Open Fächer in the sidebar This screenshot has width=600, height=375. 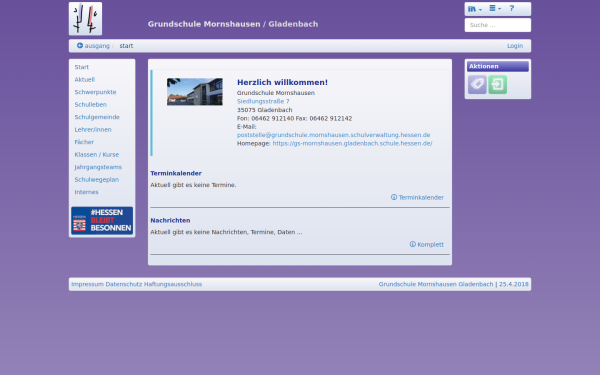pos(84,142)
